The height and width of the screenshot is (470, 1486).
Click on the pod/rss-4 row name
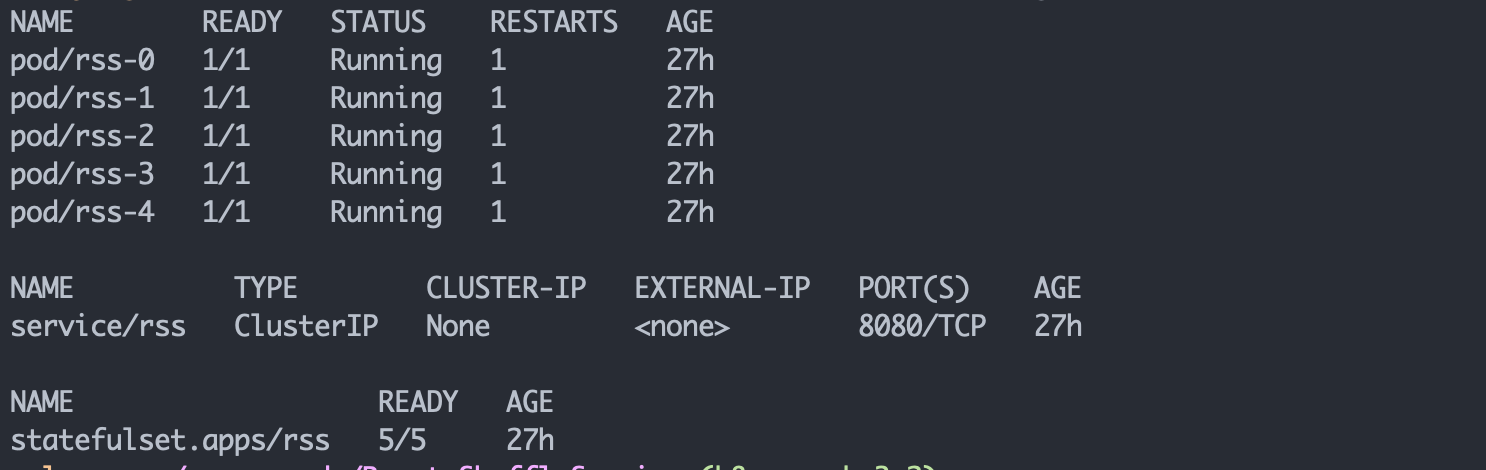(82, 213)
